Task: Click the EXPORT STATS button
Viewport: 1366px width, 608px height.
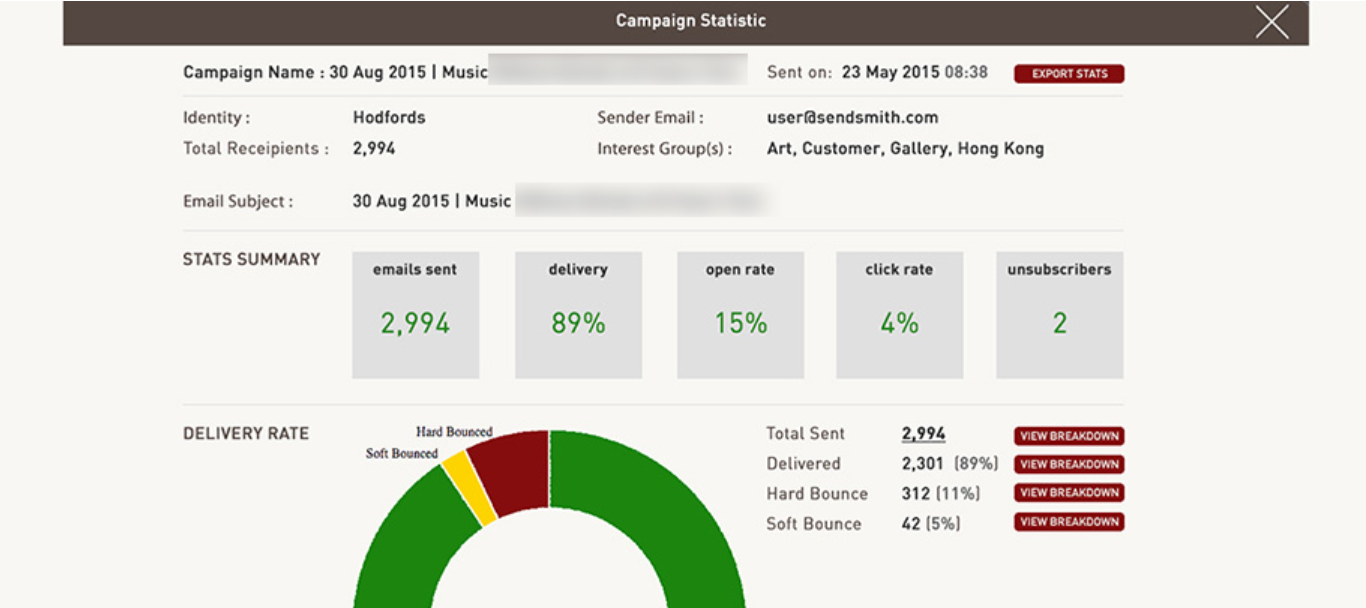Action: 1070,73
